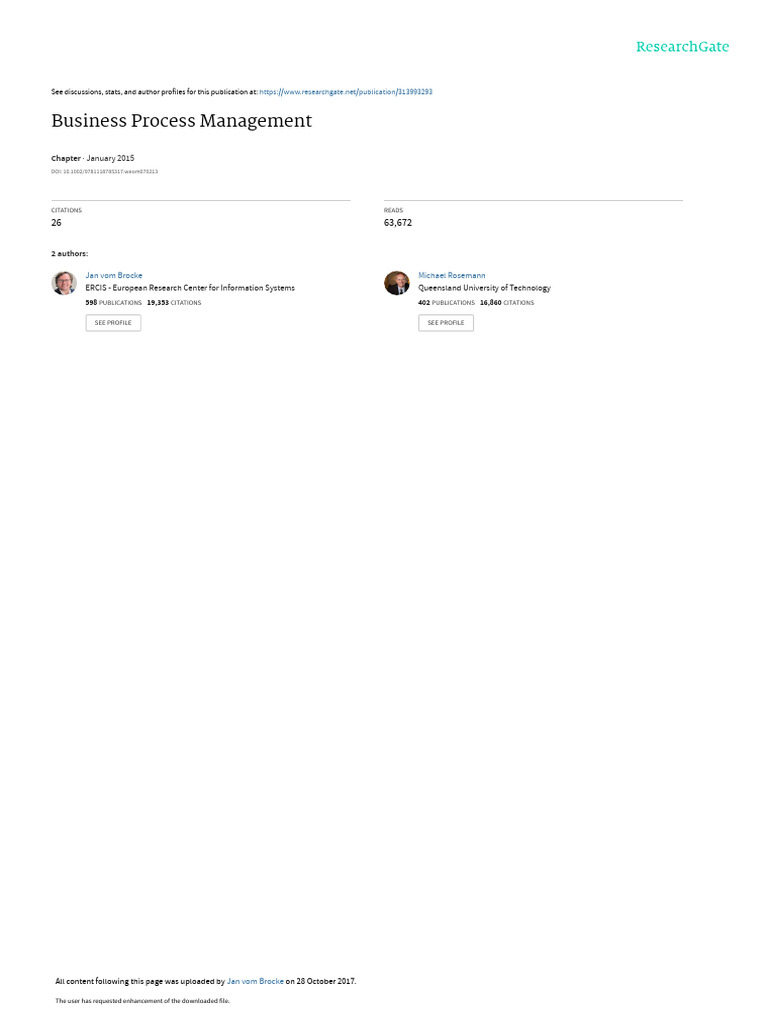Image resolution: width=768 pixels, height=1024 pixels.
Task: Click the 19,353 citations stat
Action: [x=174, y=303]
